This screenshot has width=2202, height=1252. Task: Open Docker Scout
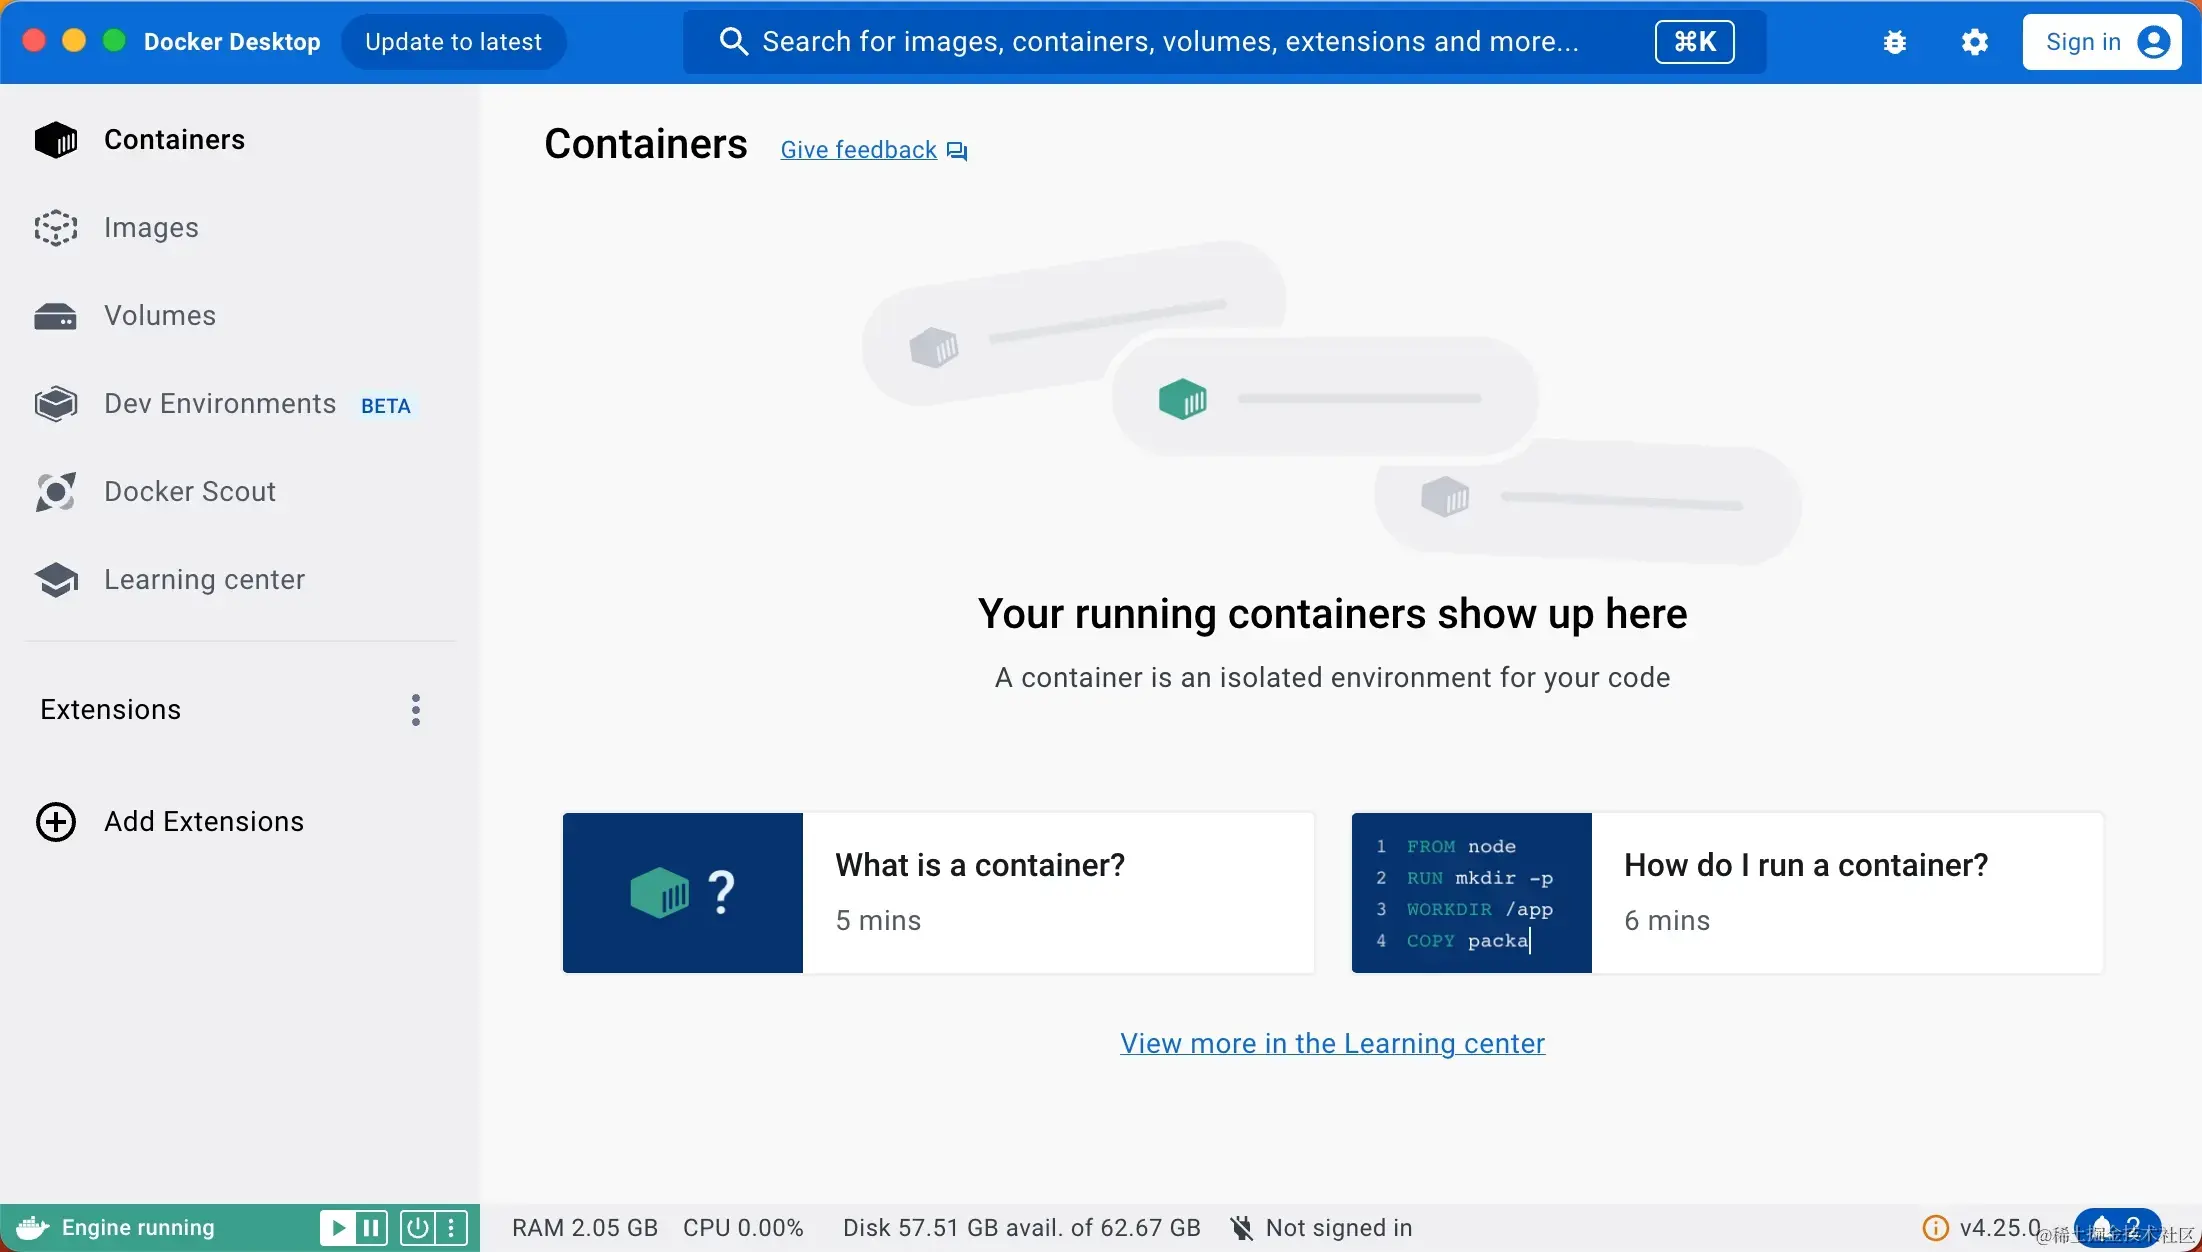189,492
